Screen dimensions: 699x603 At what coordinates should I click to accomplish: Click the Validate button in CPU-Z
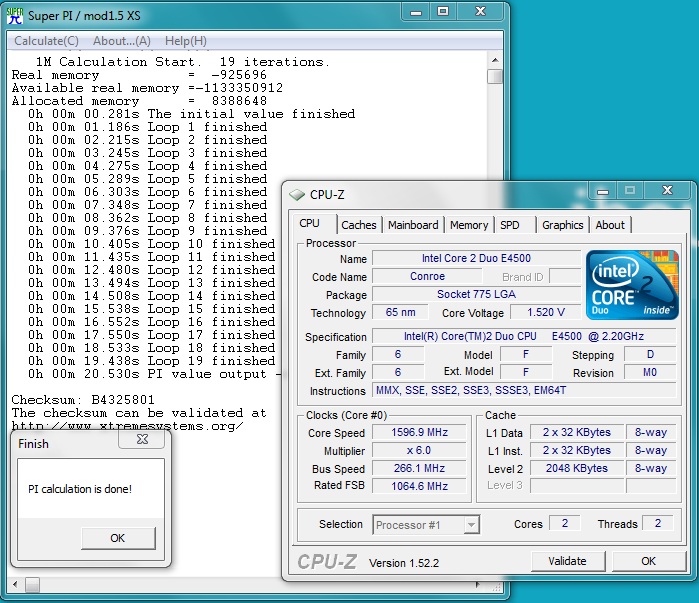tap(568, 561)
